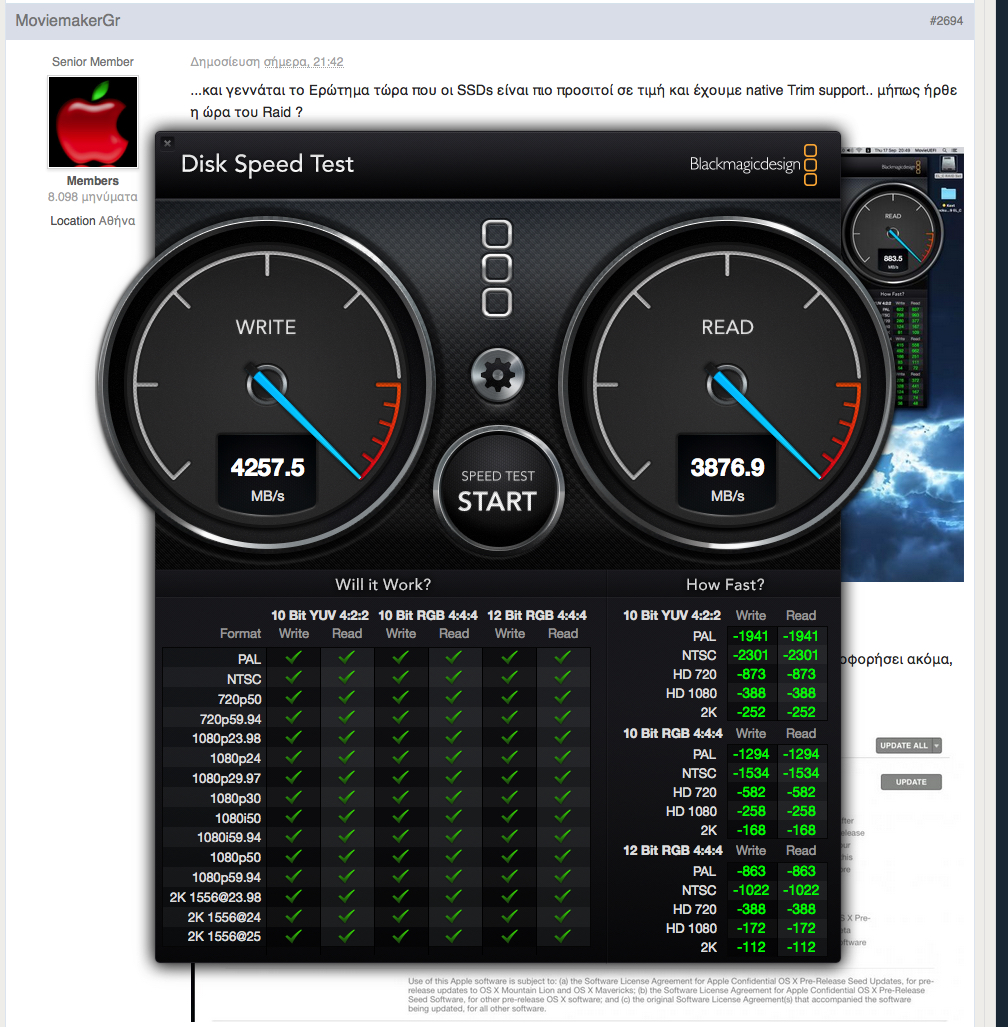Open Notification Center icon in background menu bar

955,151
